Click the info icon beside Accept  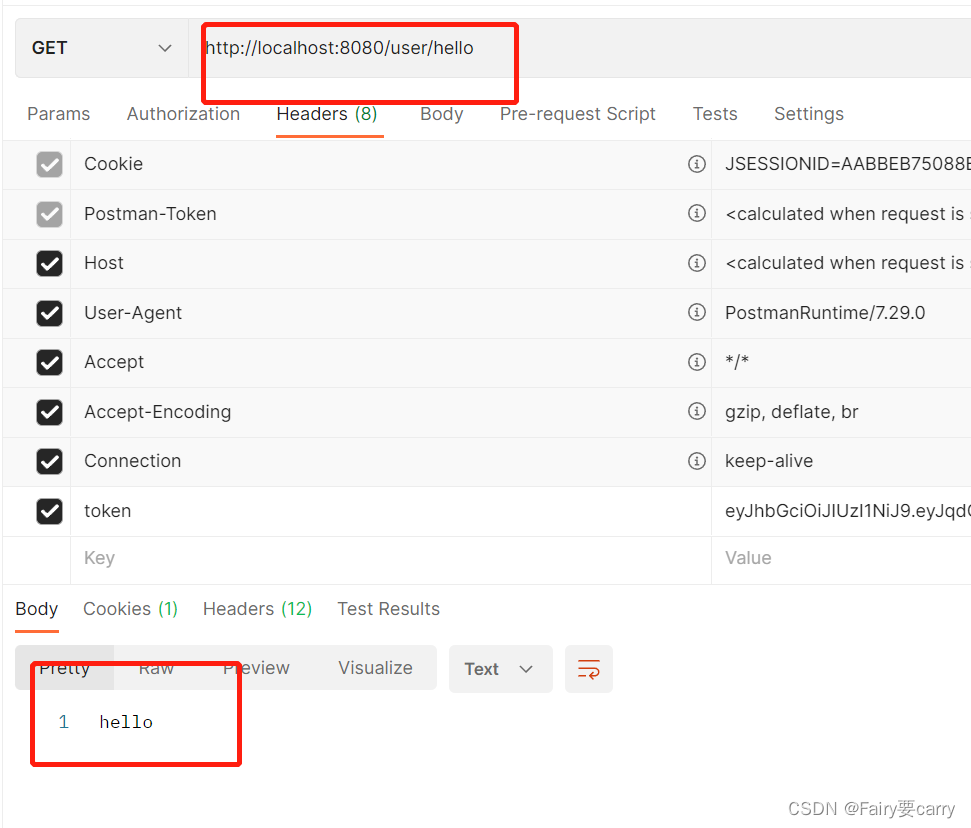click(697, 362)
